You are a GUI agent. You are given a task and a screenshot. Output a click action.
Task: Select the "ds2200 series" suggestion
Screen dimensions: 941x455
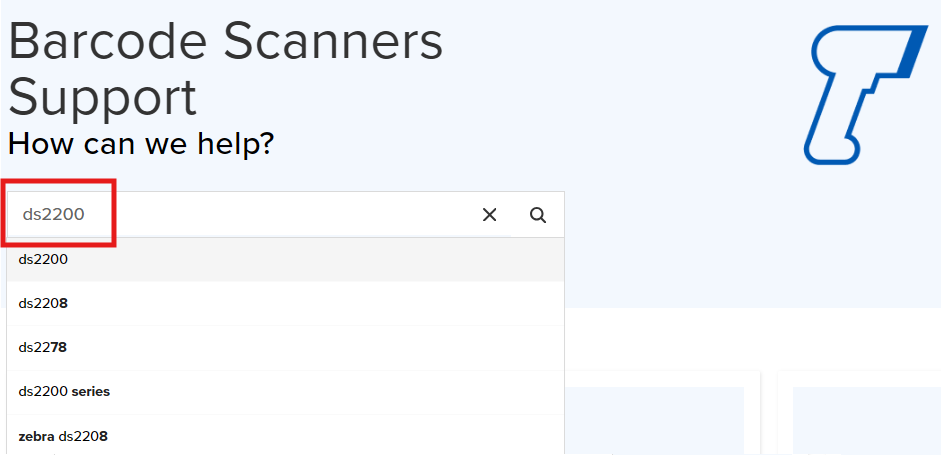(64, 391)
